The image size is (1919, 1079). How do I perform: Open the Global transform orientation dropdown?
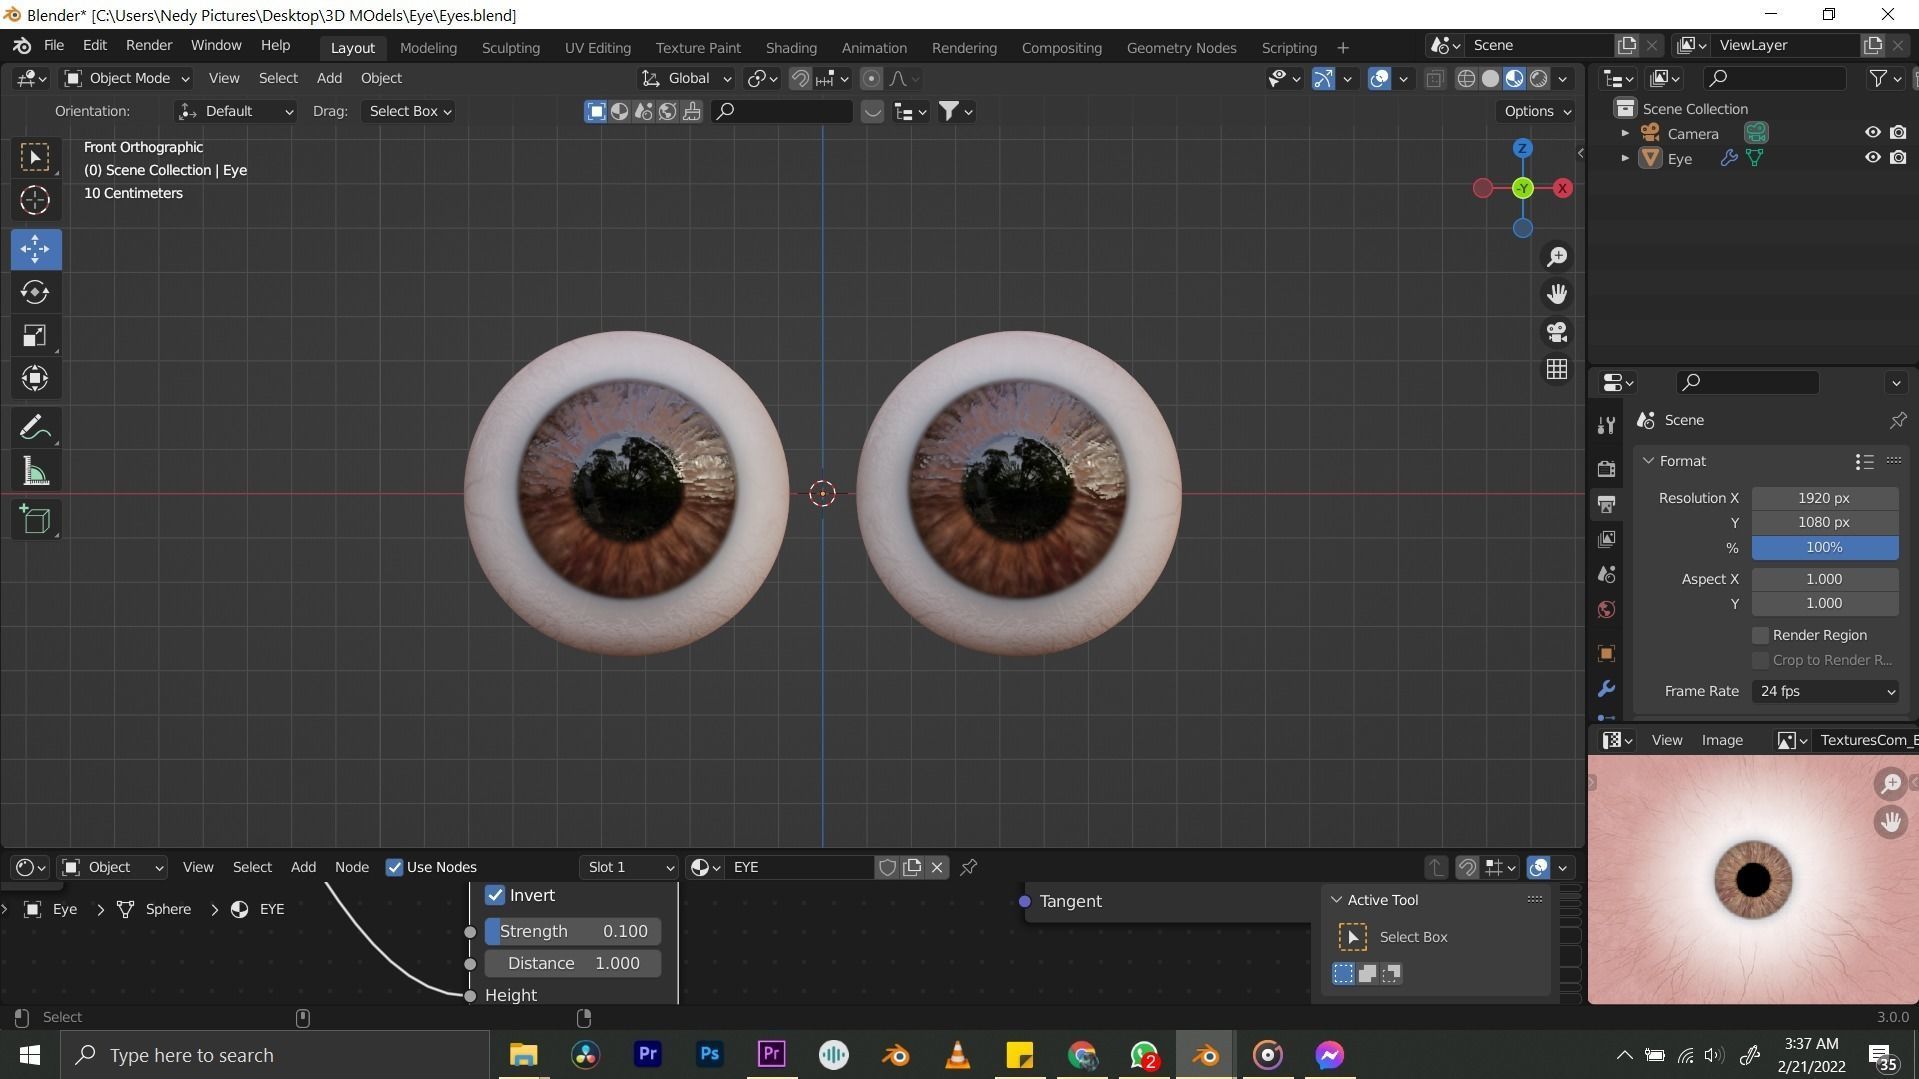686,78
